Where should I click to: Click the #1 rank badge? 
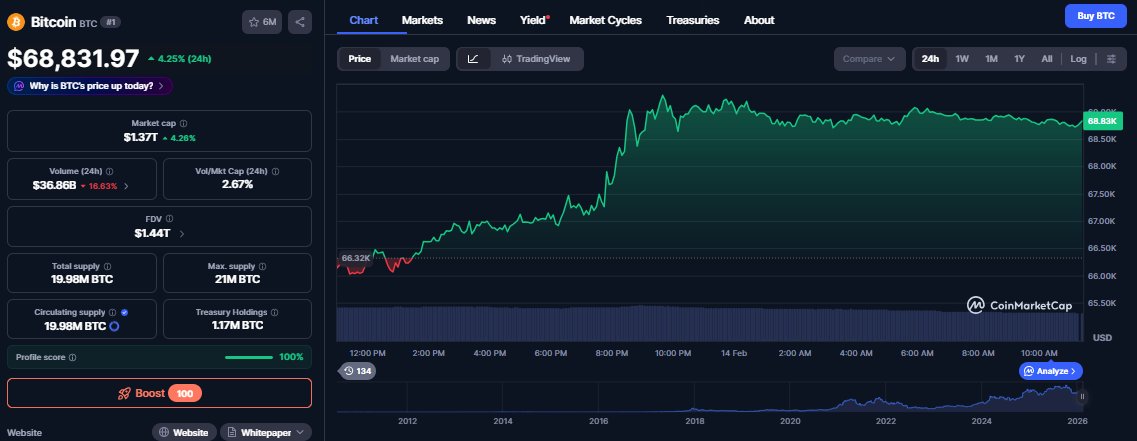[110, 22]
